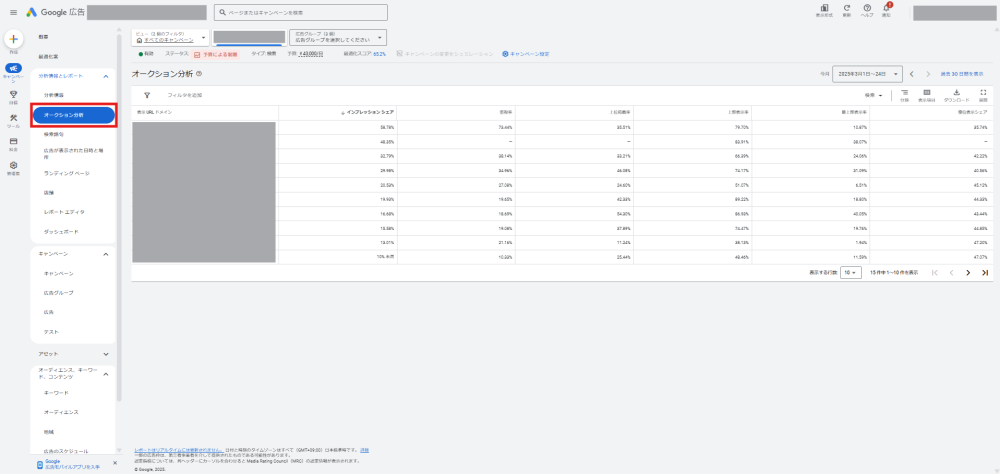The image size is (1000, 474).
Task: Click the columns (表示項目) icon
Action: tap(927, 93)
